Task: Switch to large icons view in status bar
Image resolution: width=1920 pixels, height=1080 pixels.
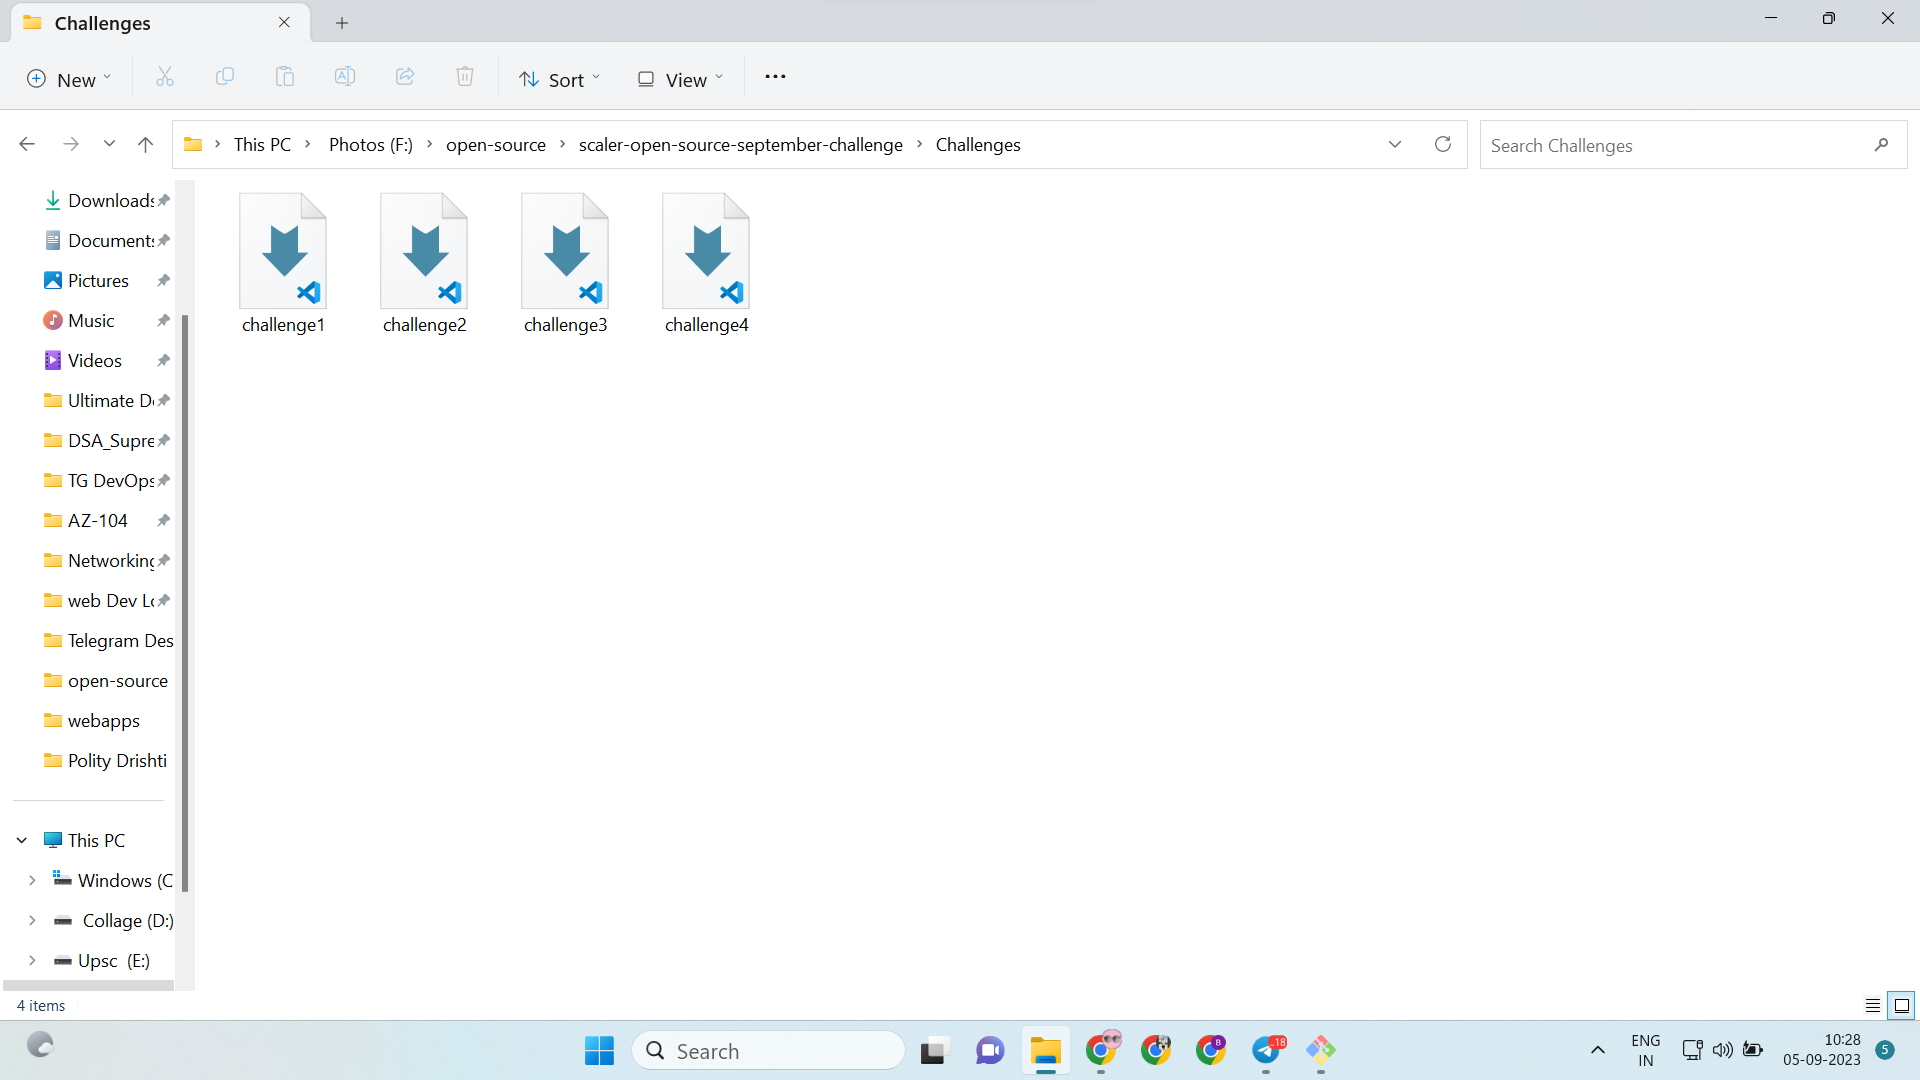Action: (1899, 1006)
